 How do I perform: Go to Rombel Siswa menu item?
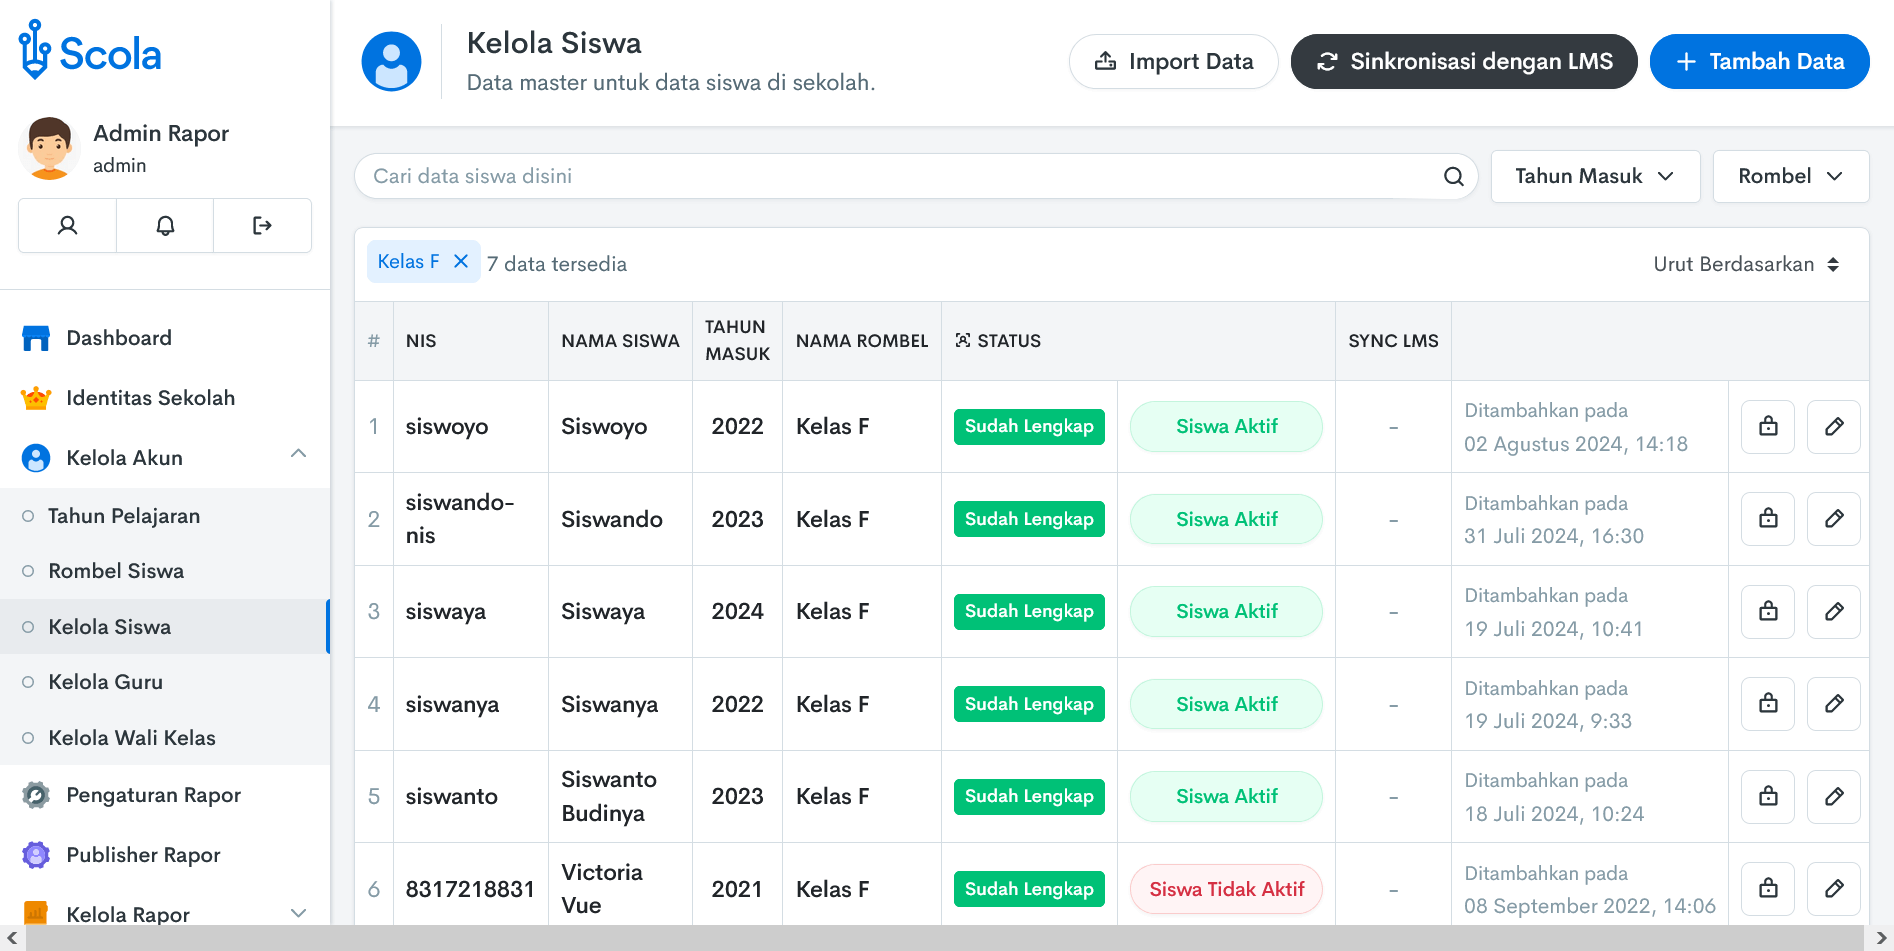pos(116,571)
